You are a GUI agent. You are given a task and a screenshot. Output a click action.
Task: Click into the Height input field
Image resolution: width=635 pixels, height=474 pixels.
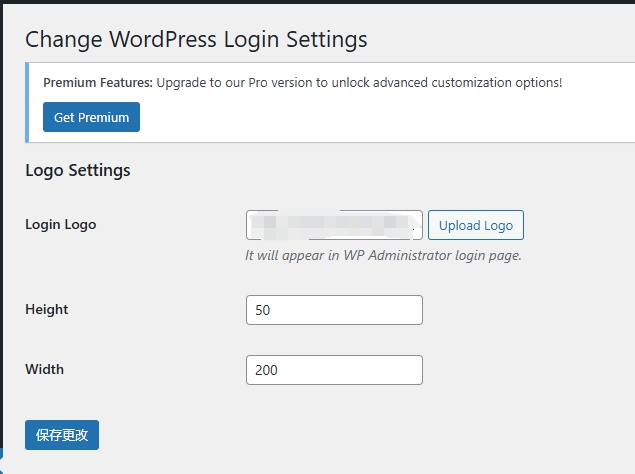334,310
